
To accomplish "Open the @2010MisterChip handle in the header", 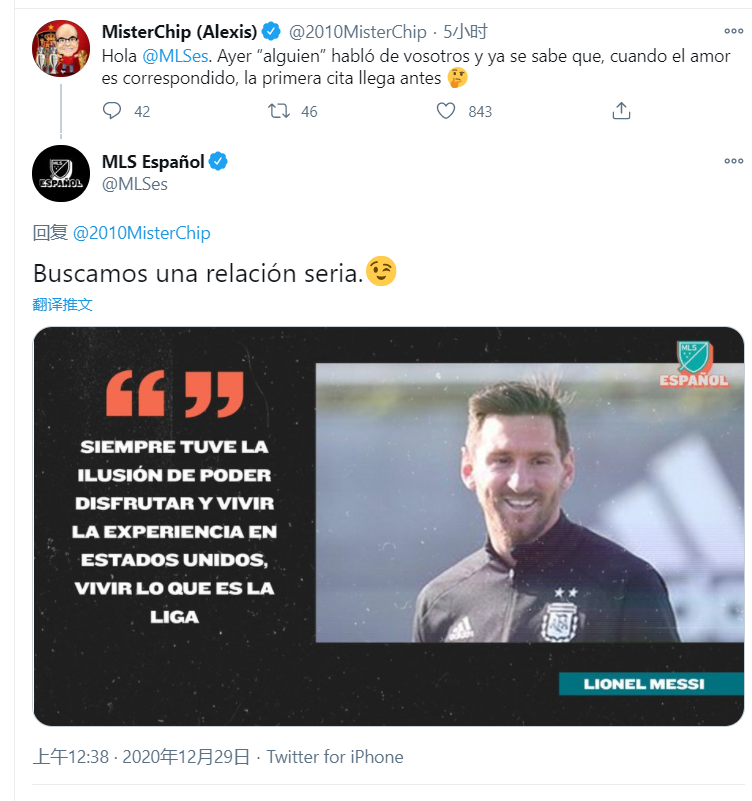I will pyautogui.click(x=358, y=32).
